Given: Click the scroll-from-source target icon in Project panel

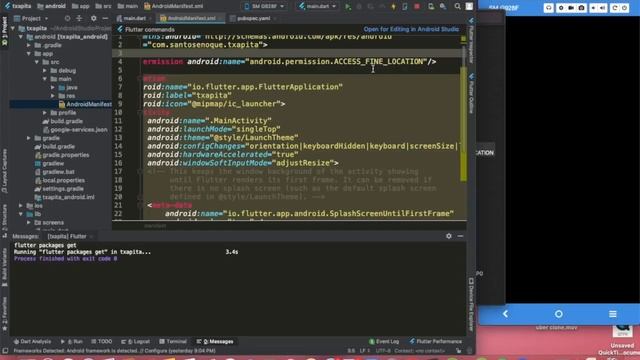Looking at the screenshot, I should (x=67, y=18).
